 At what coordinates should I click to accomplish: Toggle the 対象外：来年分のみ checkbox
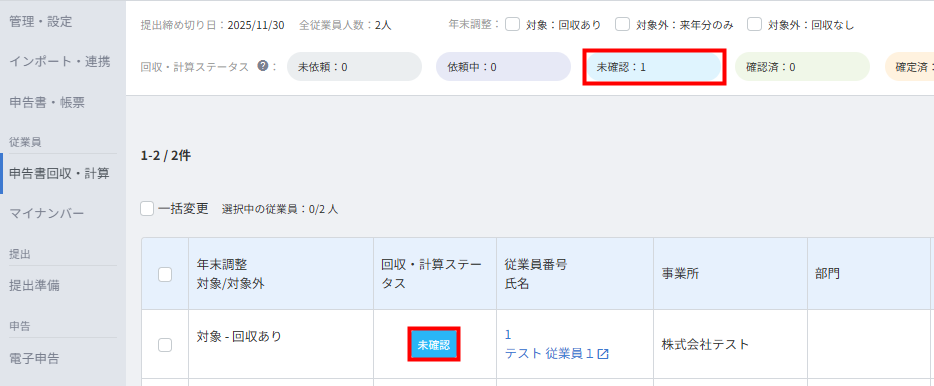[x=622, y=24]
